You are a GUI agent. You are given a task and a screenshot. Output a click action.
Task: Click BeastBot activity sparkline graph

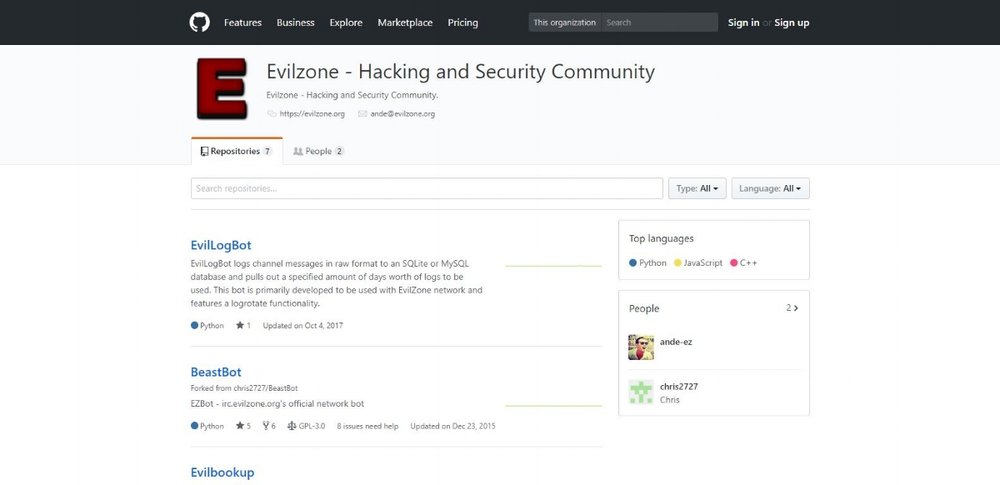(554, 405)
